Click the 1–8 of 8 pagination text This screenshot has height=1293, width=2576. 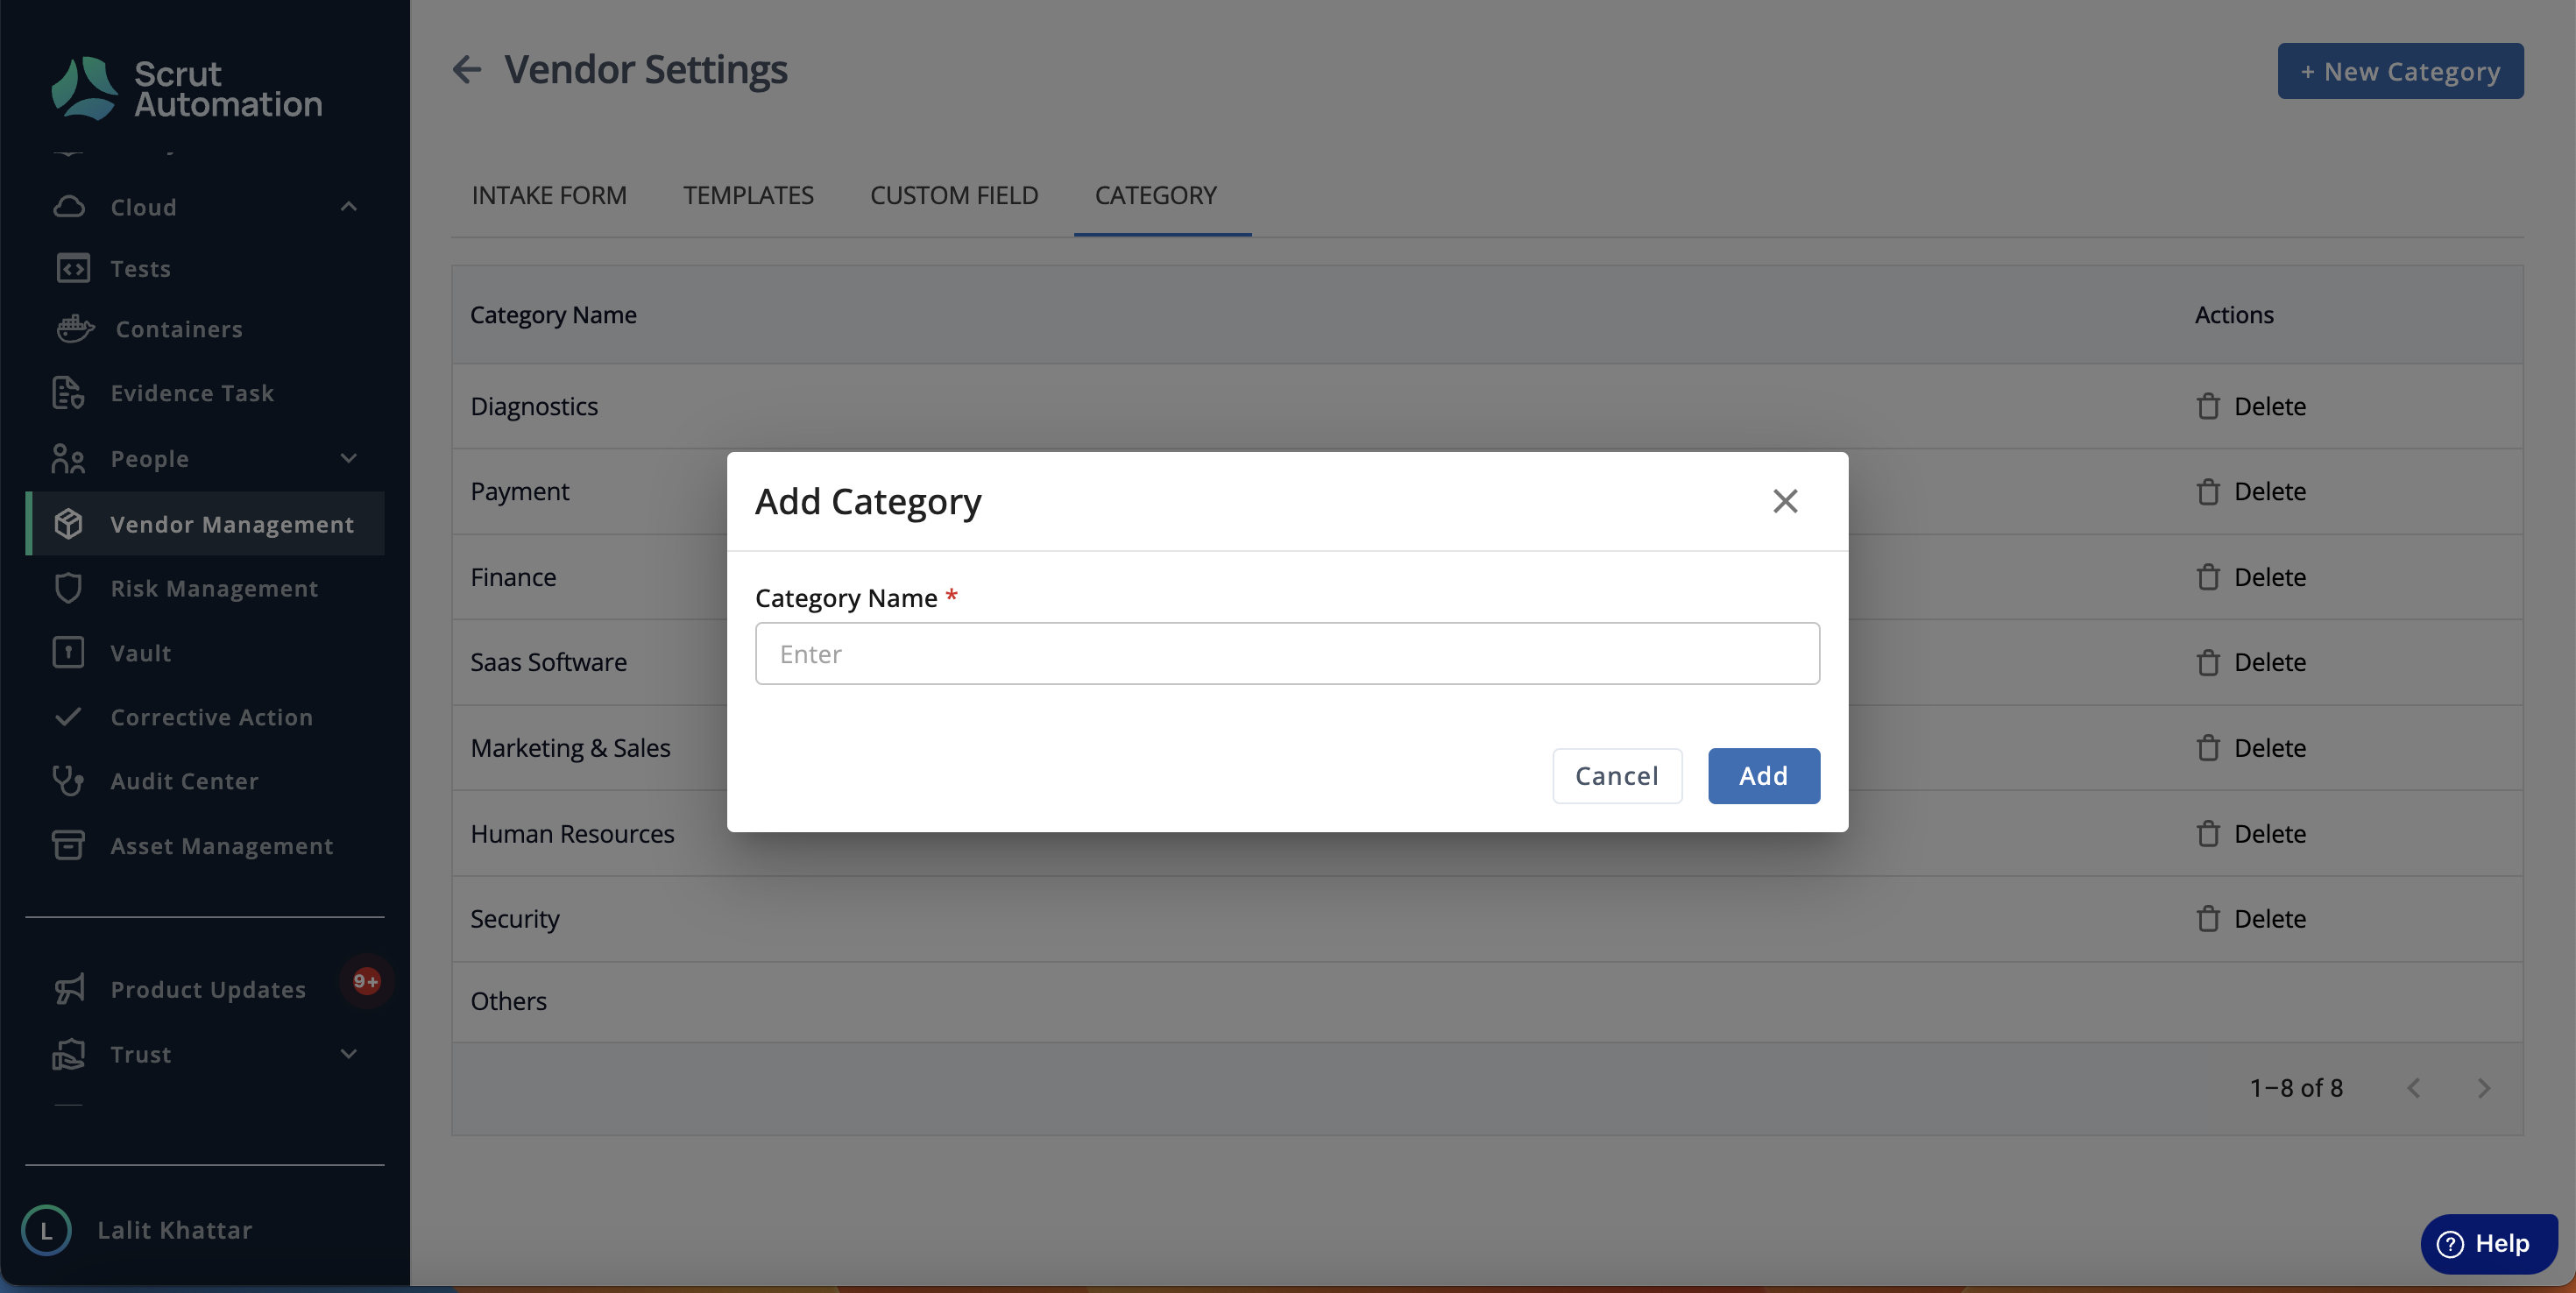tap(2296, 1088)
